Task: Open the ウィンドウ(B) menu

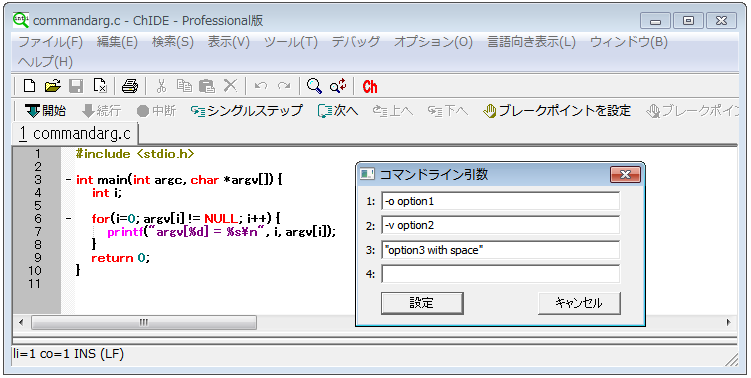Action: click(x=628, y=42)
